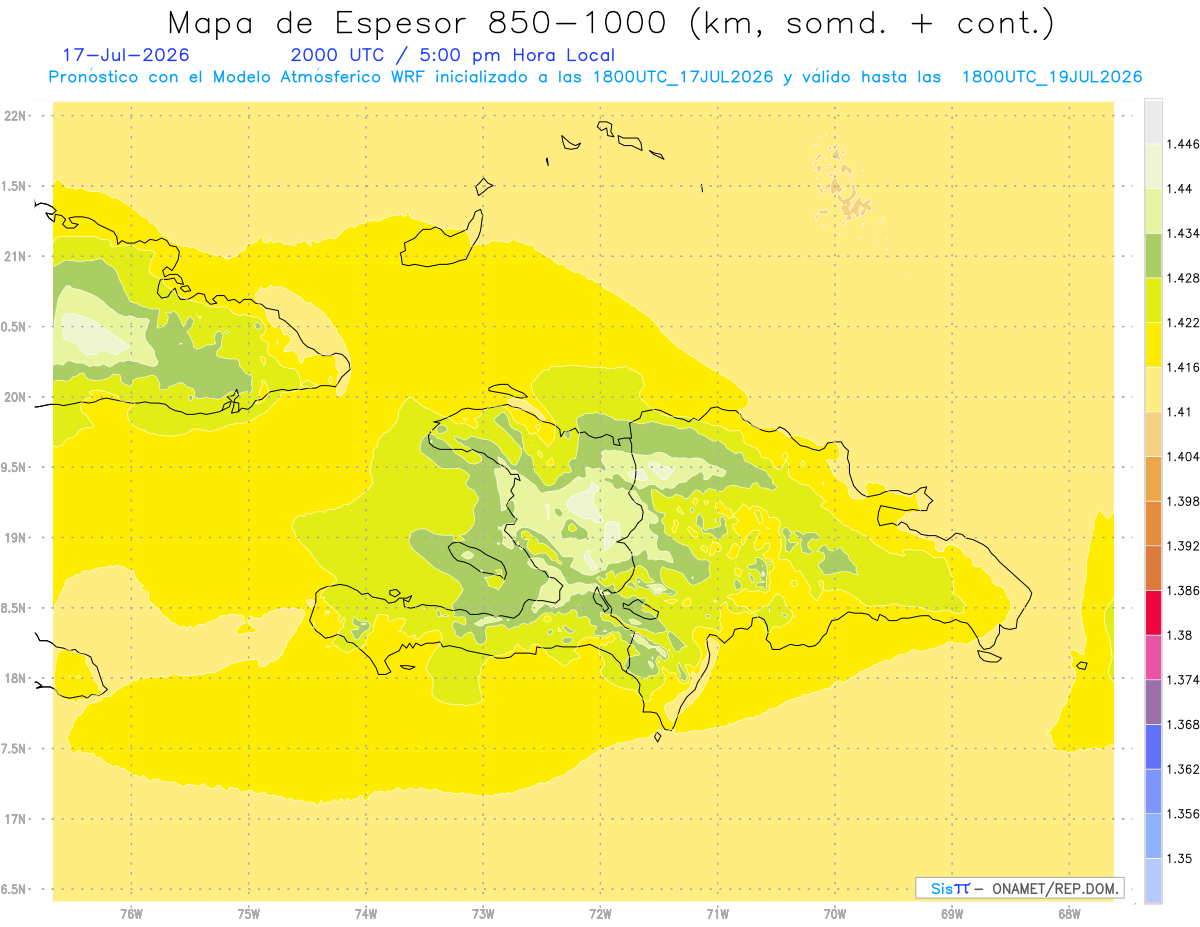
Task: Pick the pink 1.374–1.38 colorbar swatch
Action: pyautogui.click(x=1153, y=657)
